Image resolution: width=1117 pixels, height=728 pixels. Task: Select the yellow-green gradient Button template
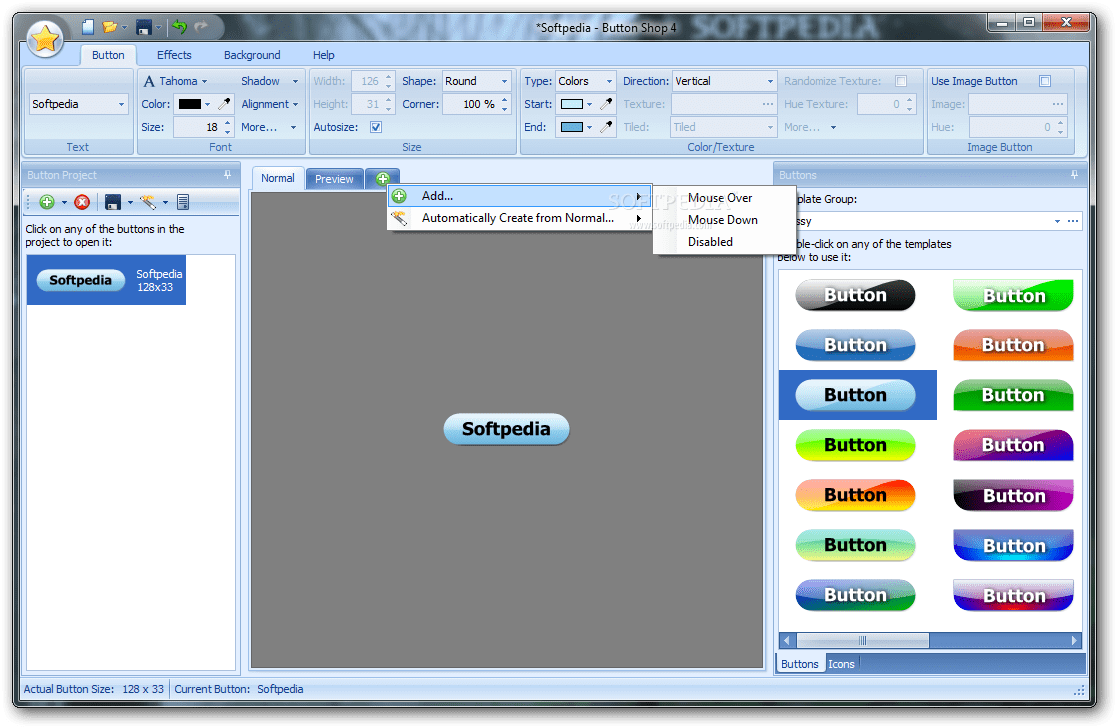pyautogui.click(x=855, y=445)
